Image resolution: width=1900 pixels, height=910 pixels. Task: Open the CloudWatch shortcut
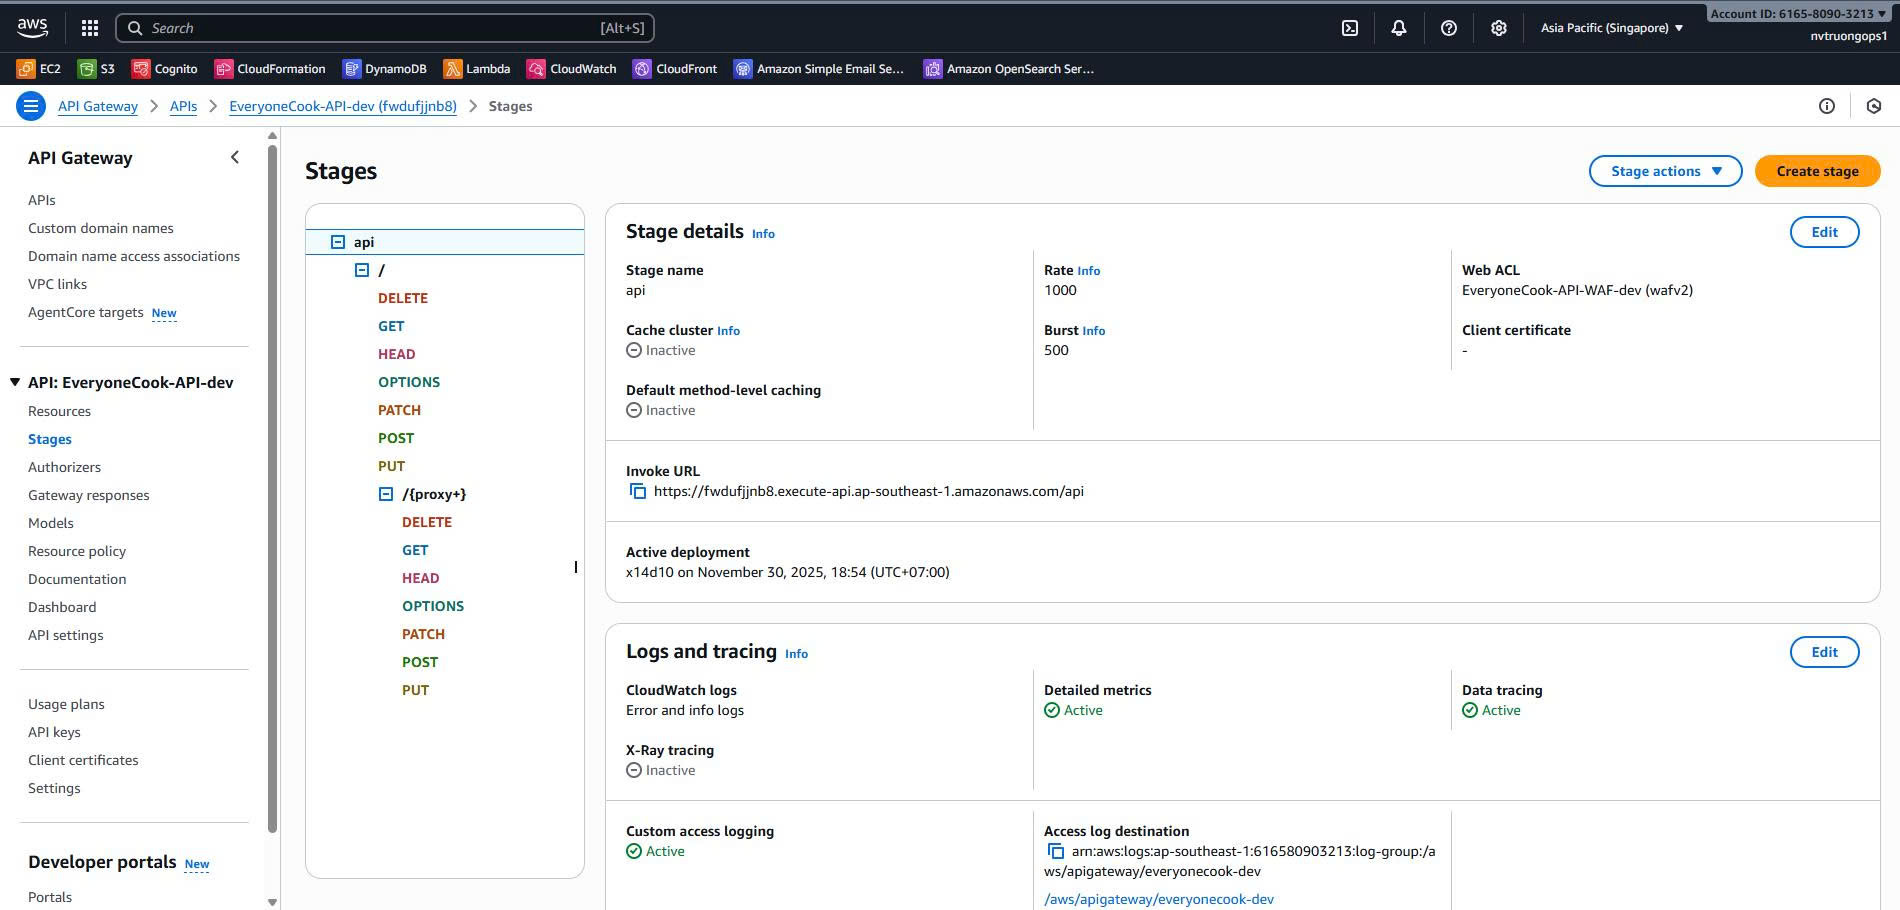tap(572, 69)
